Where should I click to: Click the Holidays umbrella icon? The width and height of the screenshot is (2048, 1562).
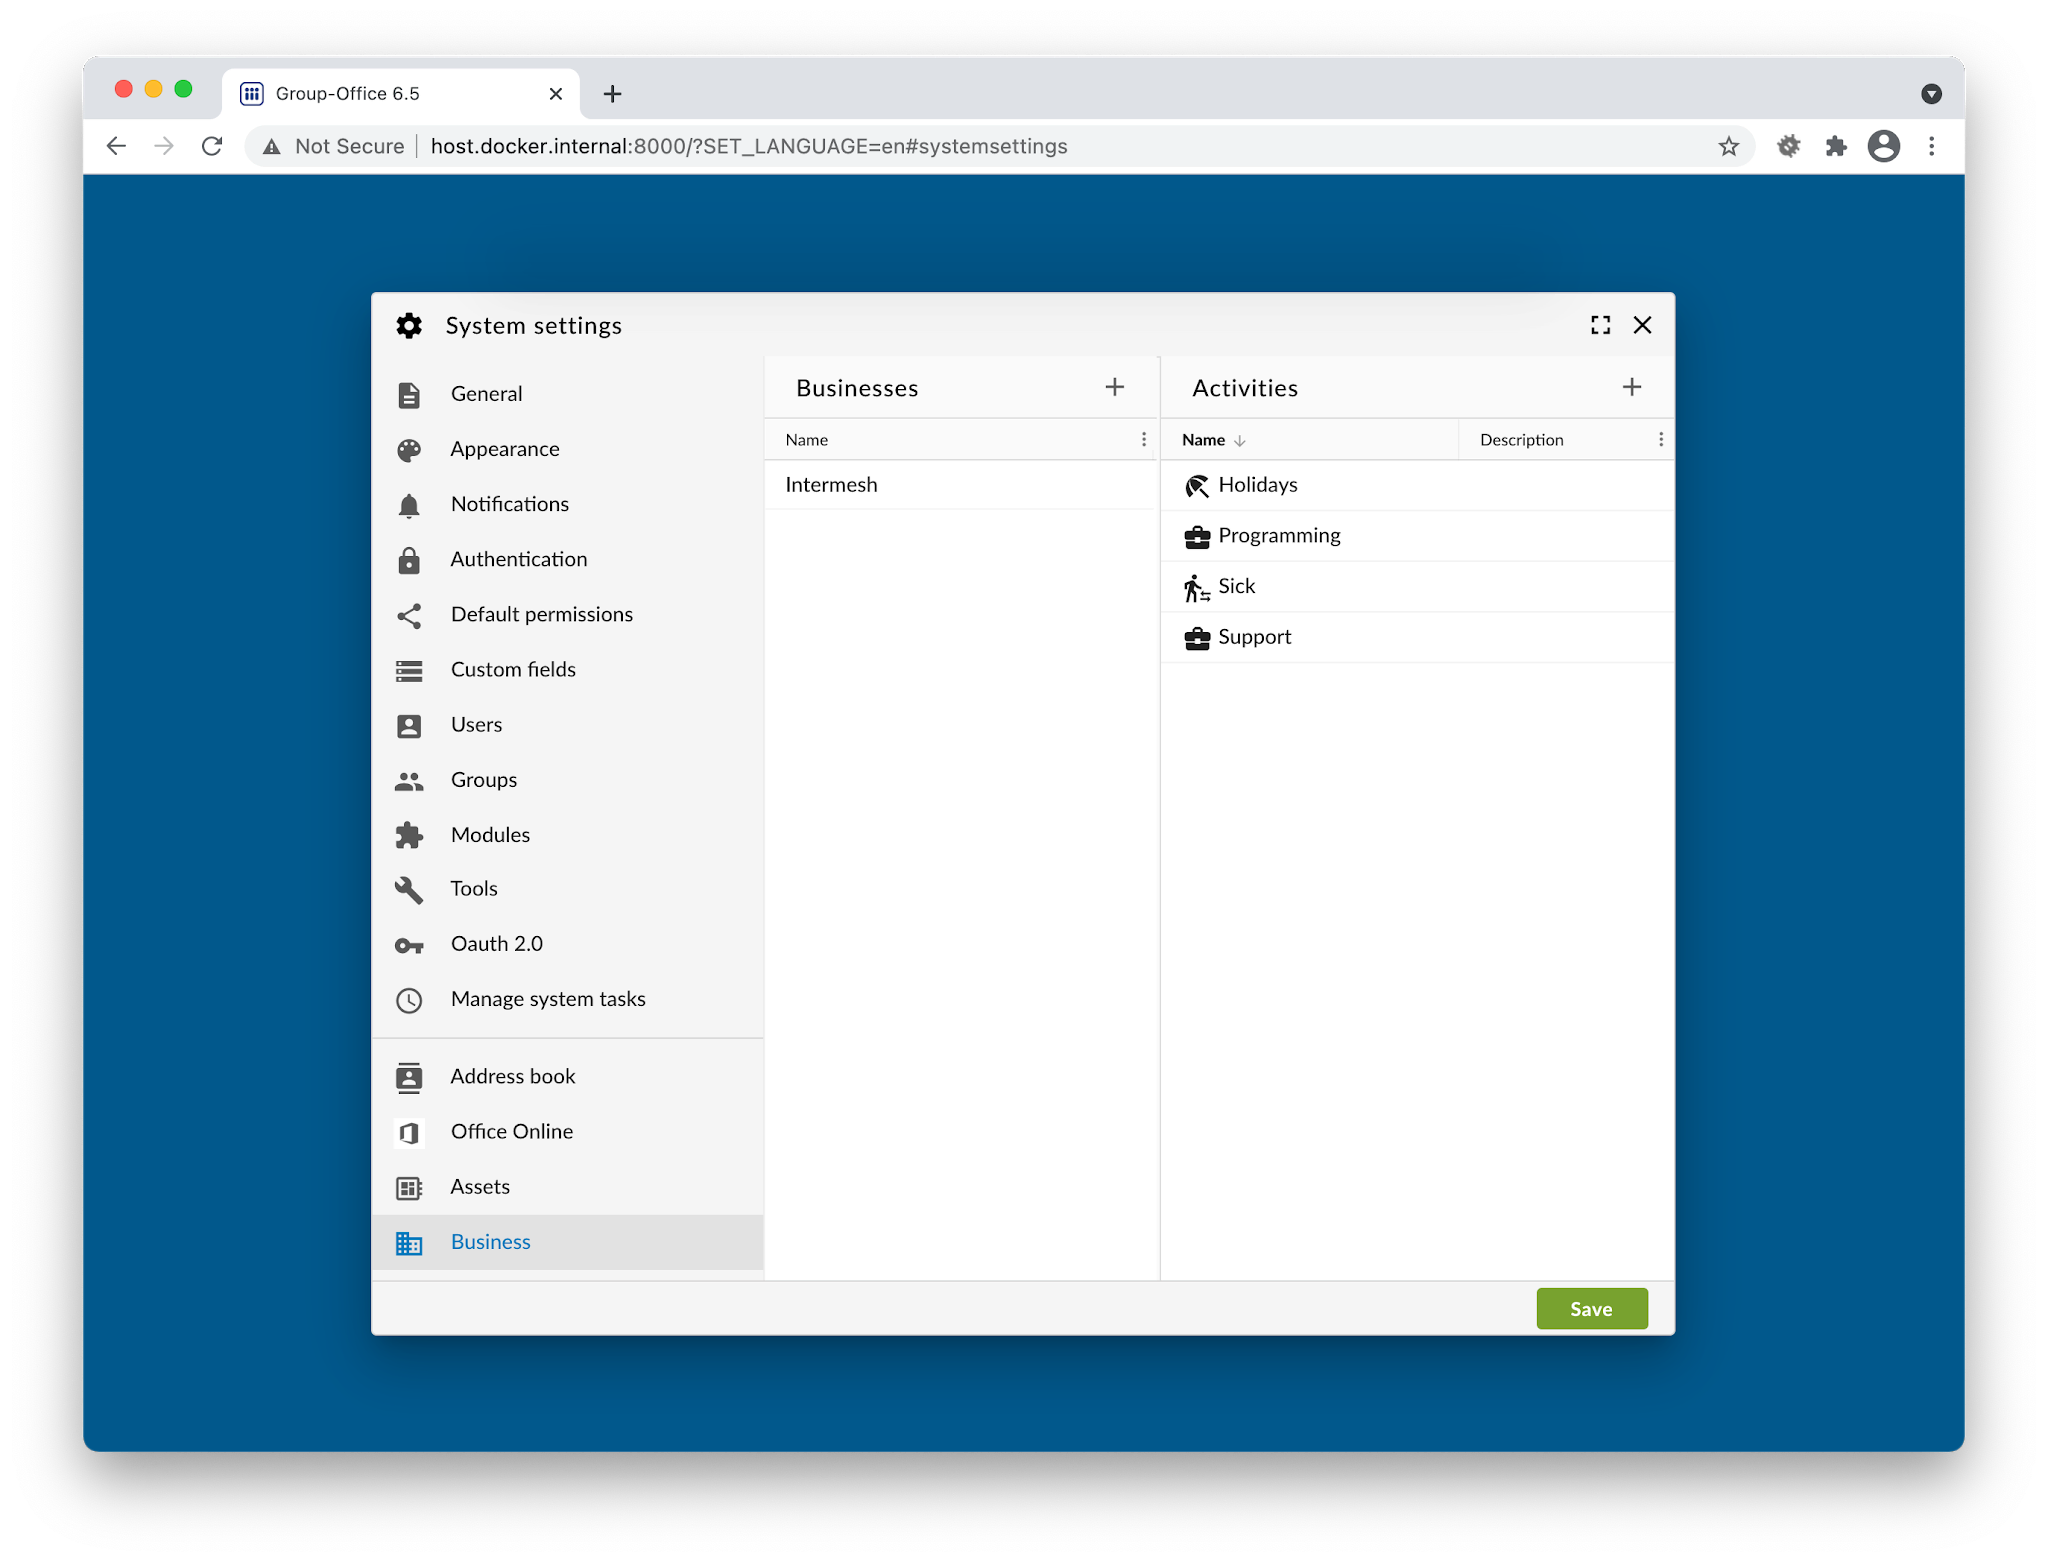tap(1196, 486)
